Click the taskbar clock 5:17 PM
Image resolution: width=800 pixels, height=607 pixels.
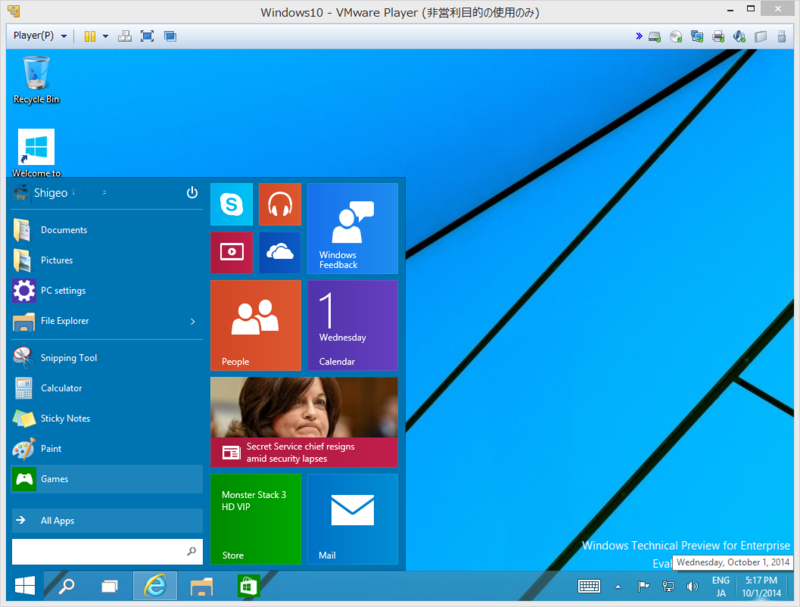coord(761,587)
